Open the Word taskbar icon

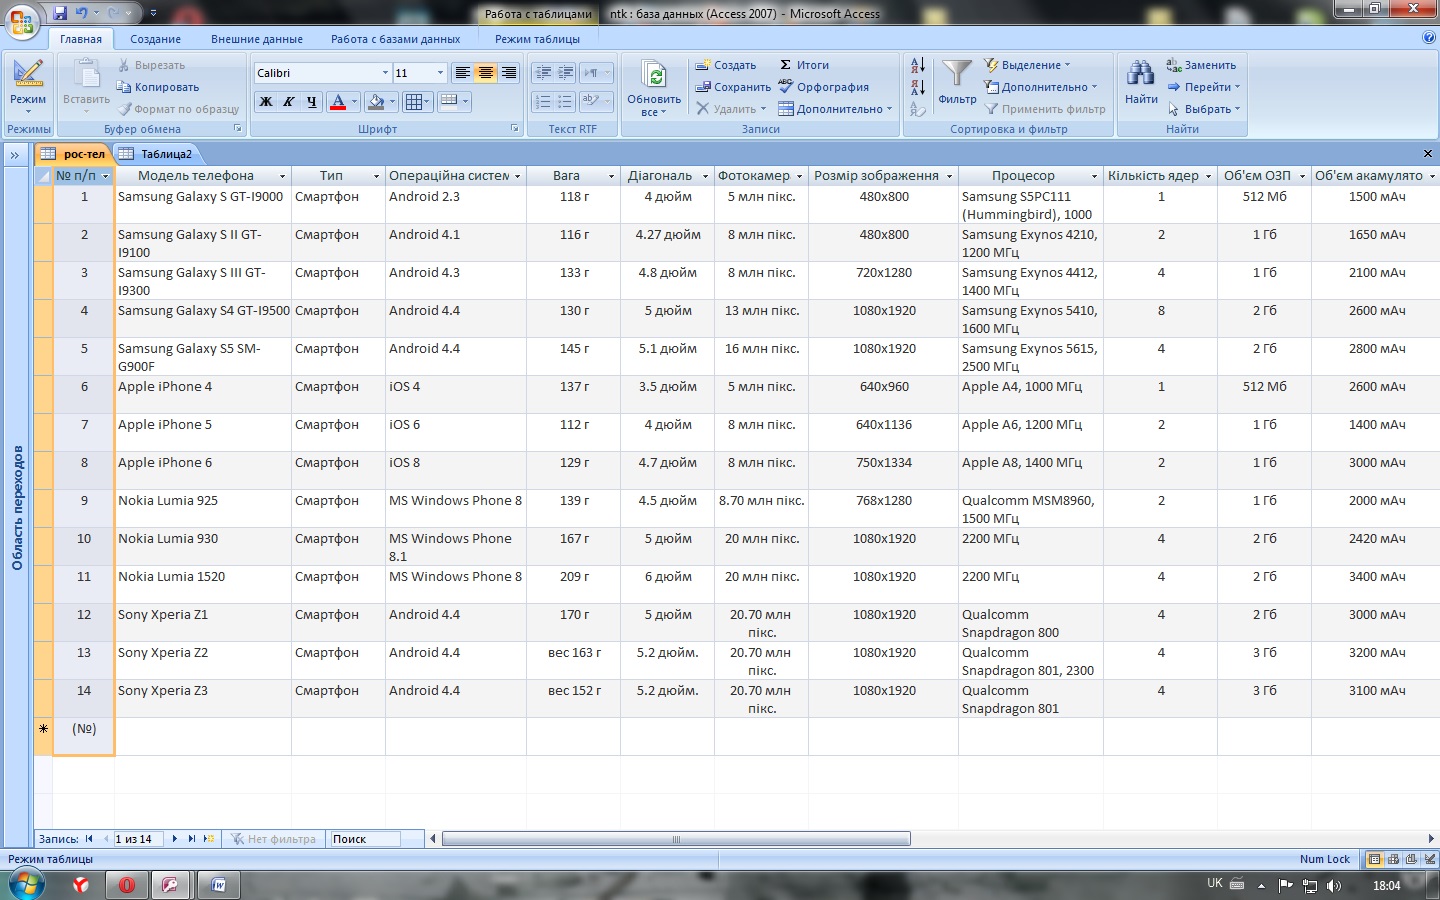pos(217,885)
